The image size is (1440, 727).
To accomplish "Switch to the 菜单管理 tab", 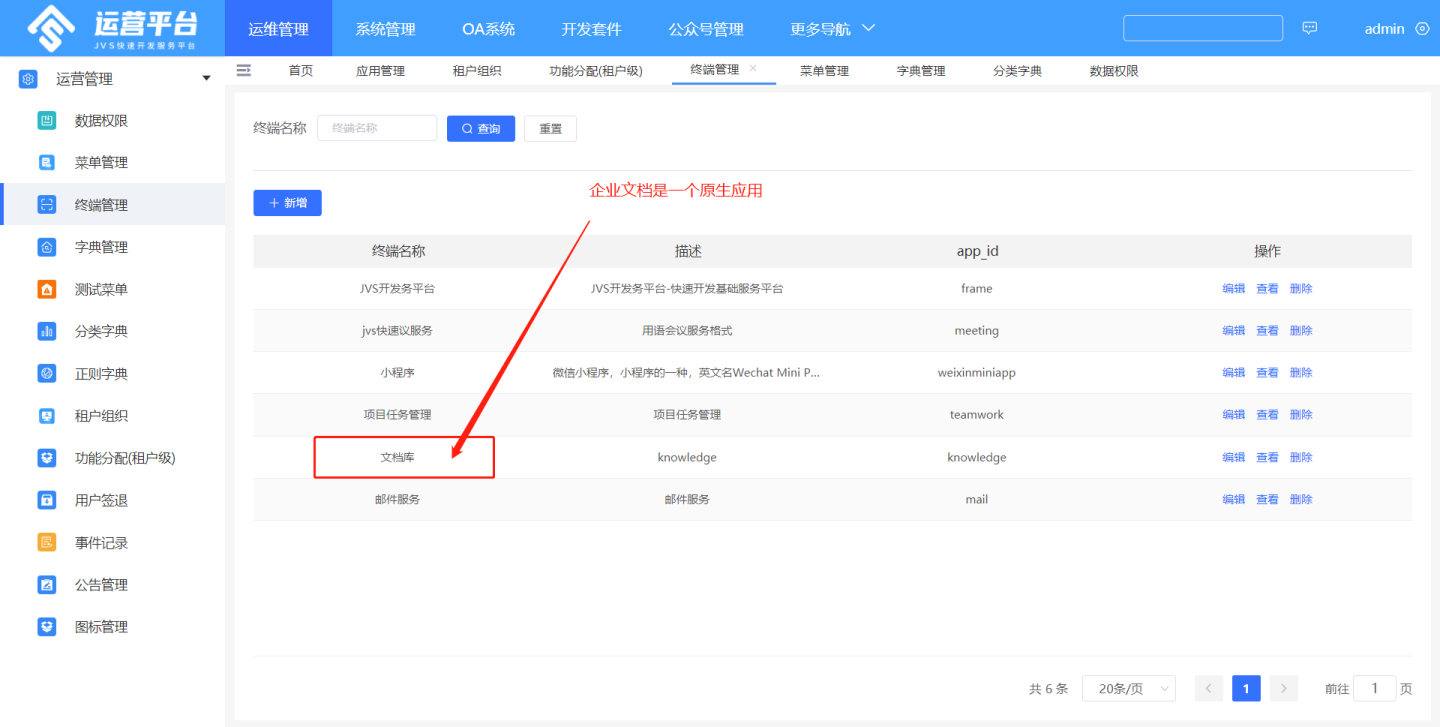I will 825,71.
